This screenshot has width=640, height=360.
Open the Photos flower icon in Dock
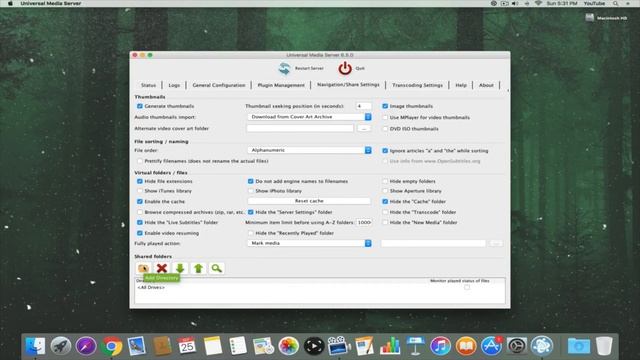click(288, 346)
